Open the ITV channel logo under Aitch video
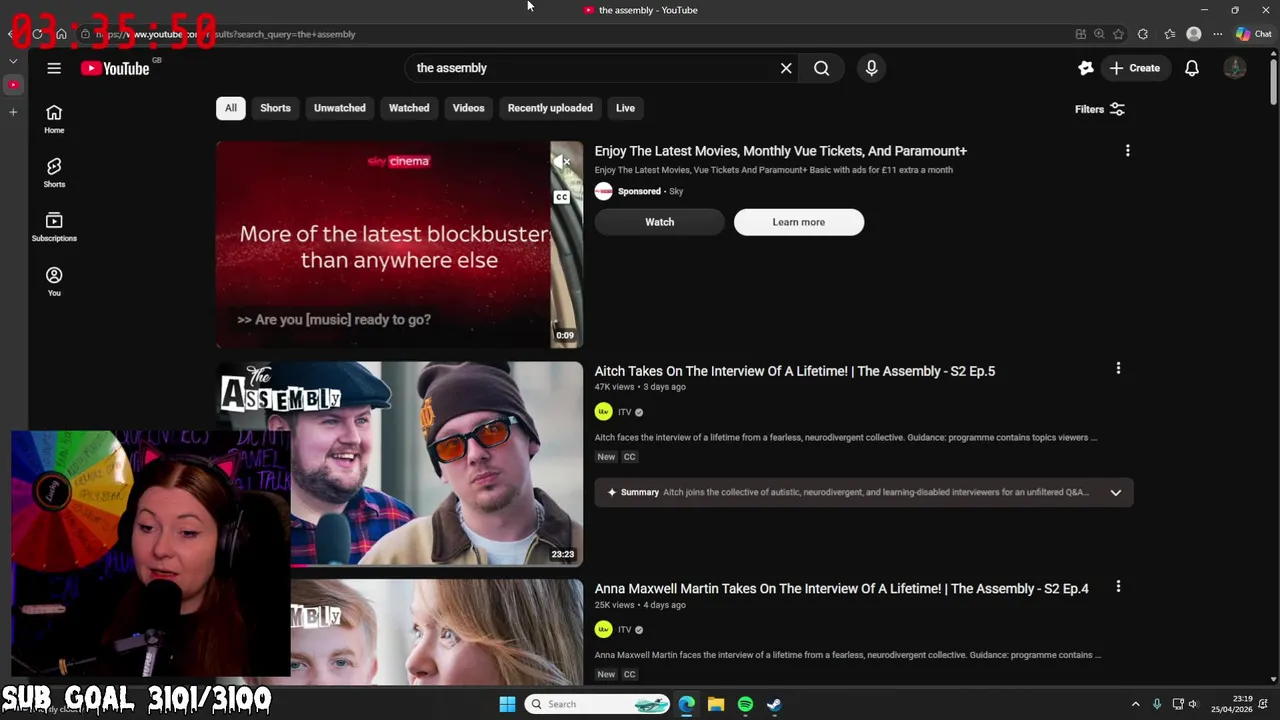This screenshot has height=720, width=1280. 603,412
